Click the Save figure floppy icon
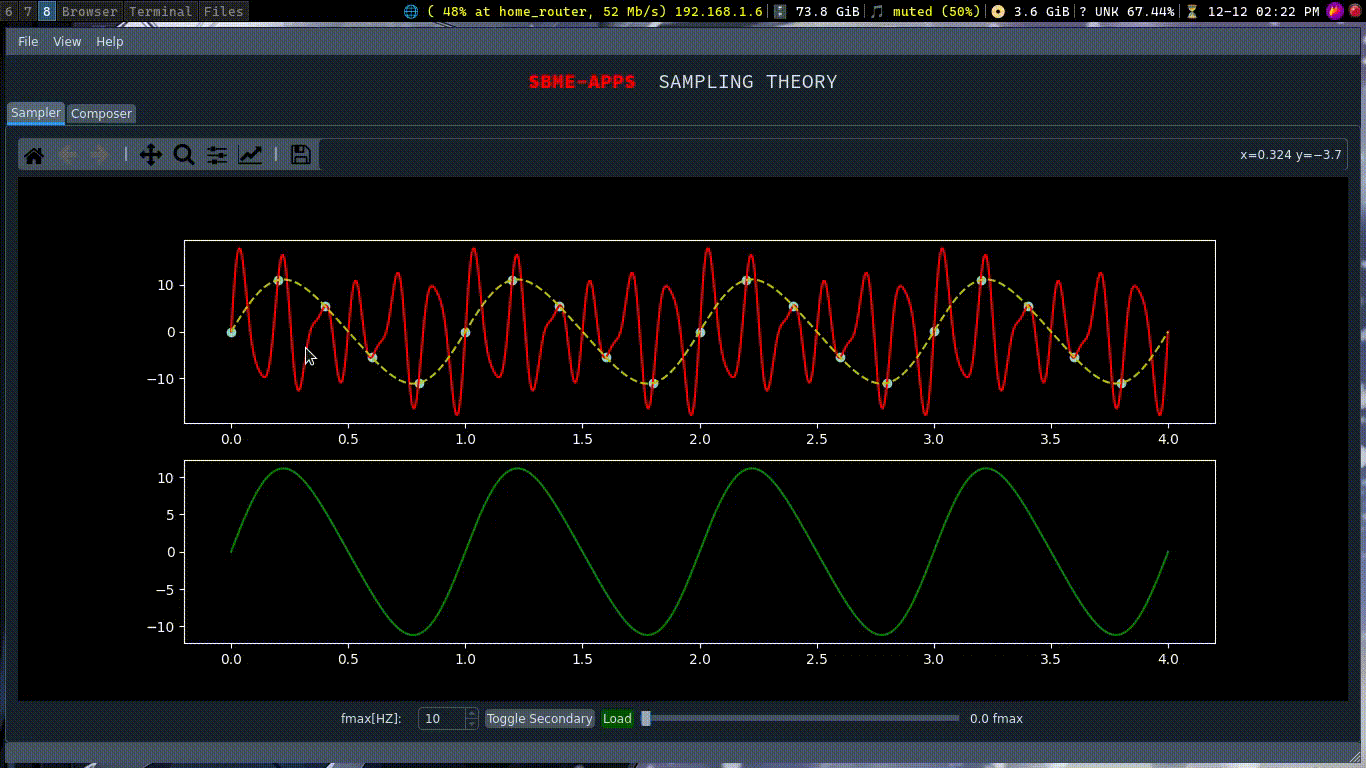Image resolution: width=1366 pixels, height=768 pixels. click(x=301, y=155)
